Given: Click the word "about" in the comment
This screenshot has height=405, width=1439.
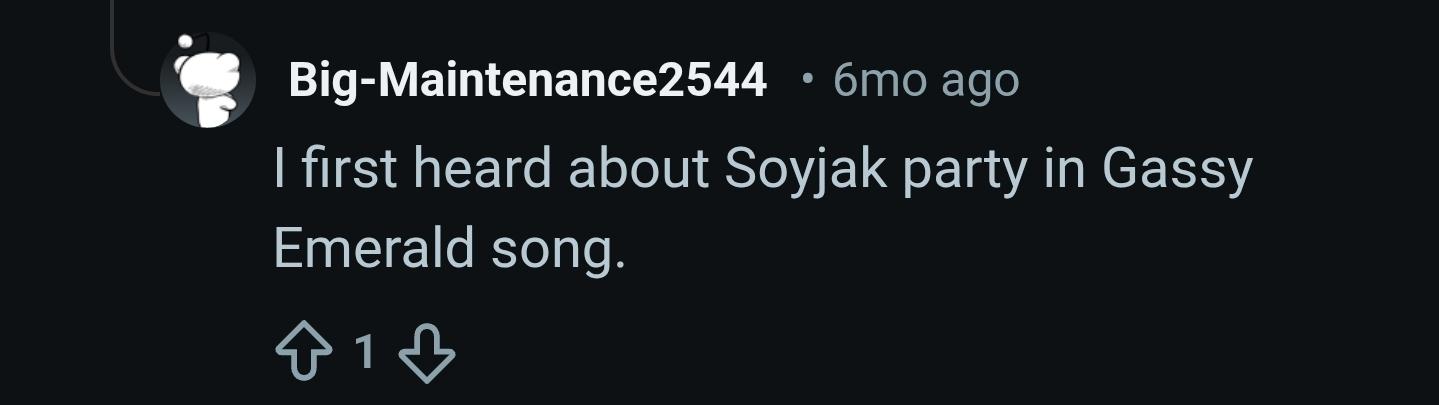Looking at the screenshot, I should point(638,169).
